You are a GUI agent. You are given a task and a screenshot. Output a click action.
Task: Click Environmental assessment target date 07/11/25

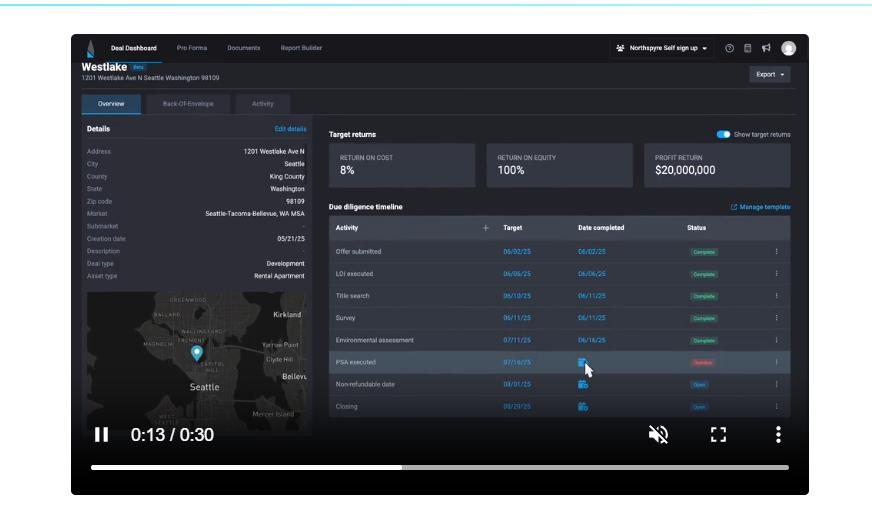tap(517, 340)
